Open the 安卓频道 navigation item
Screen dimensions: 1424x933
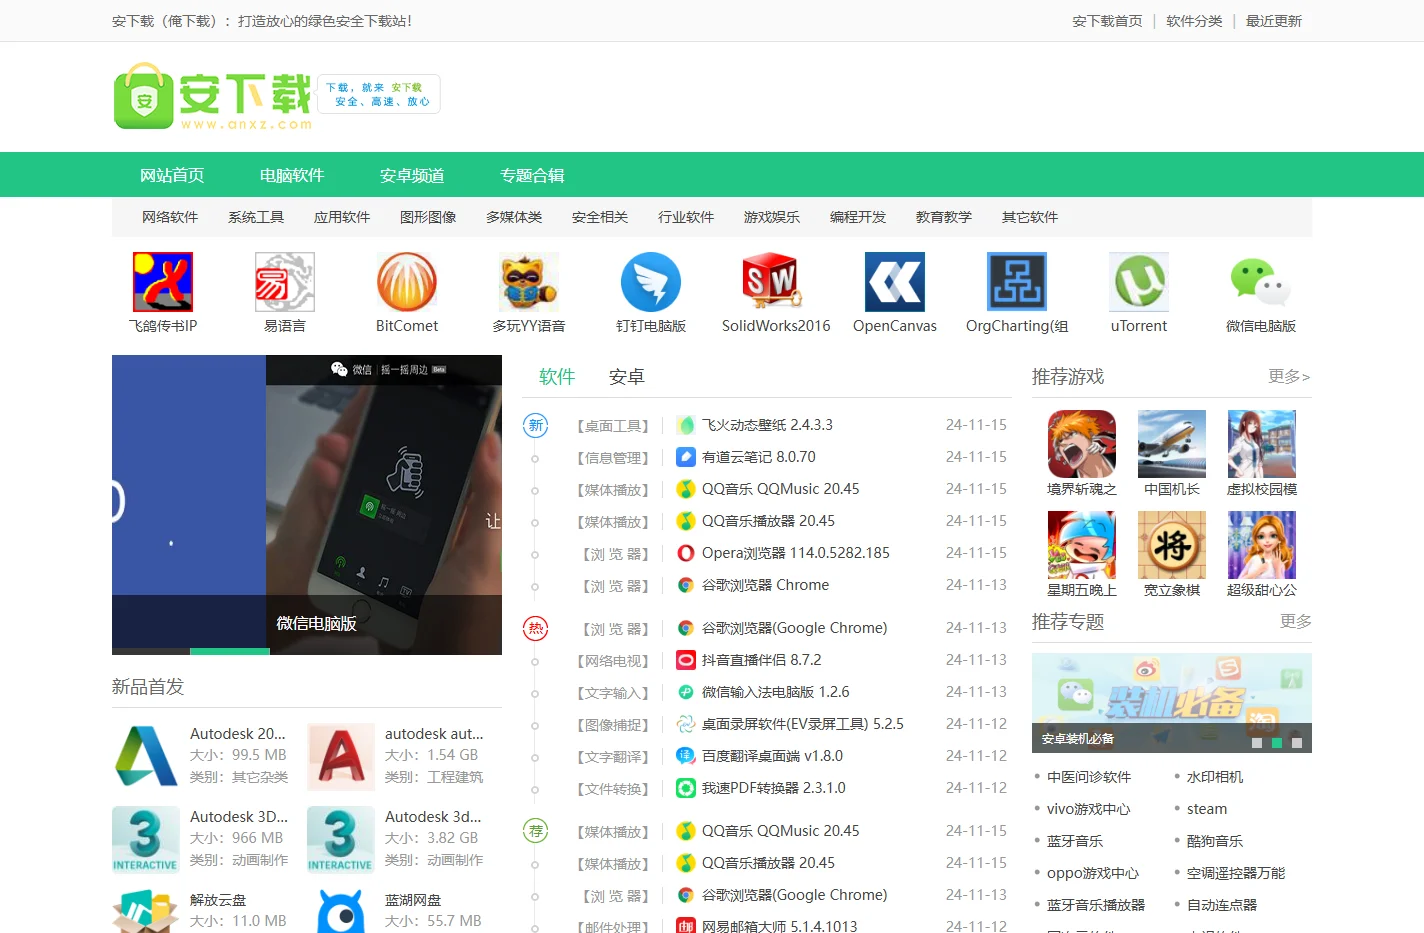tap(412, 175)
